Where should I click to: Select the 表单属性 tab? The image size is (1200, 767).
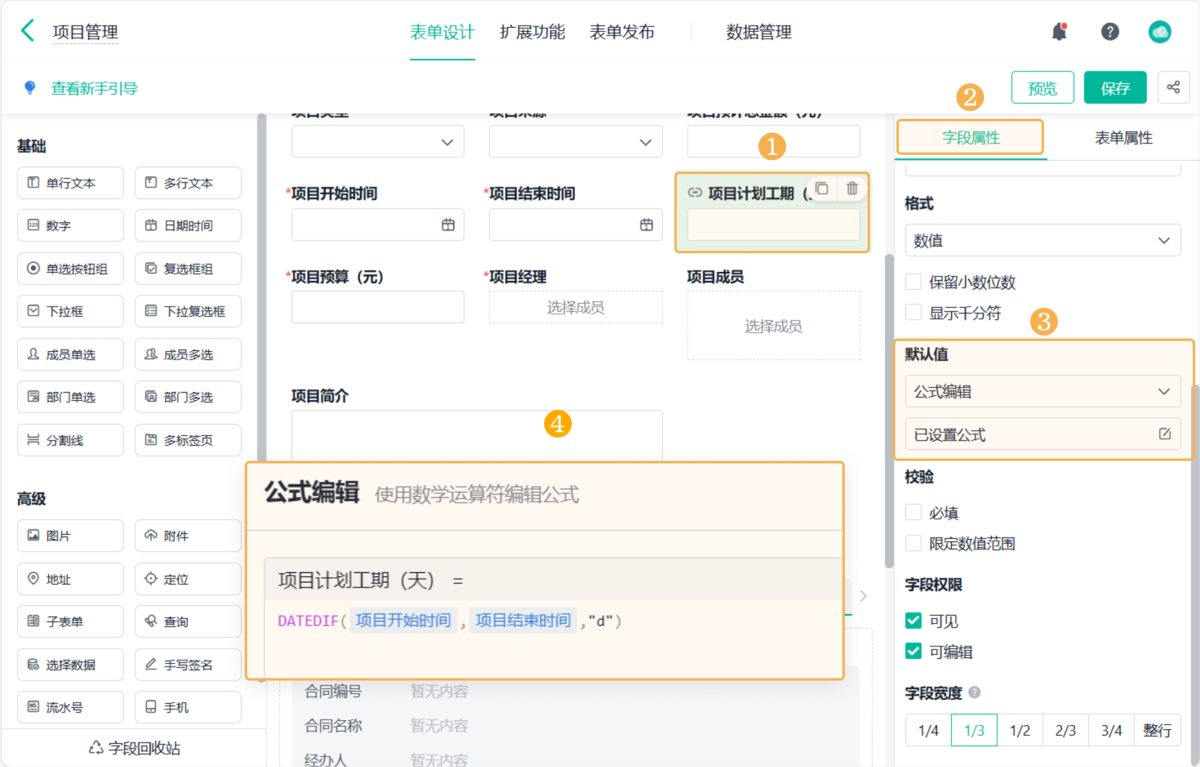click(x=1124, y=138)
